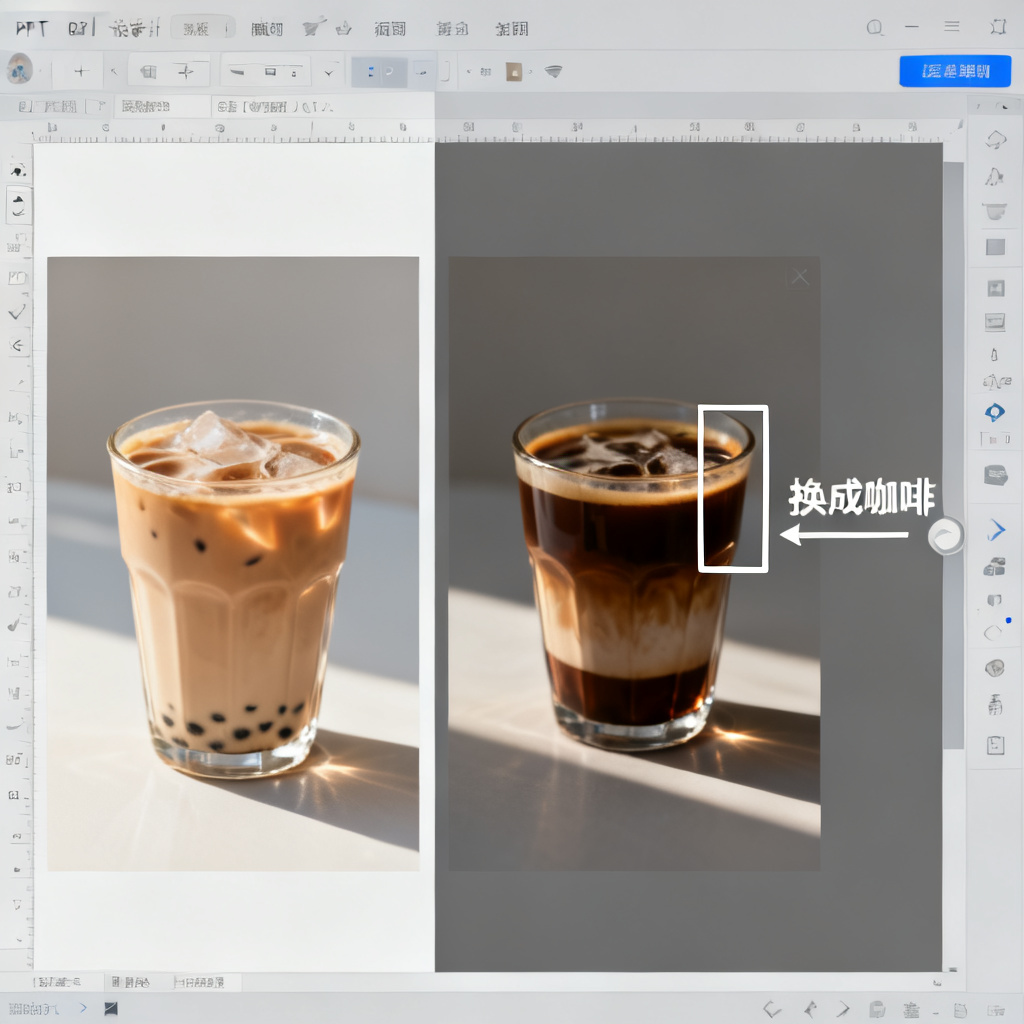Click the checkmark icon in the left toolbar
Viewport: 1024px width, 1024px height.
[x=17, y=312]
